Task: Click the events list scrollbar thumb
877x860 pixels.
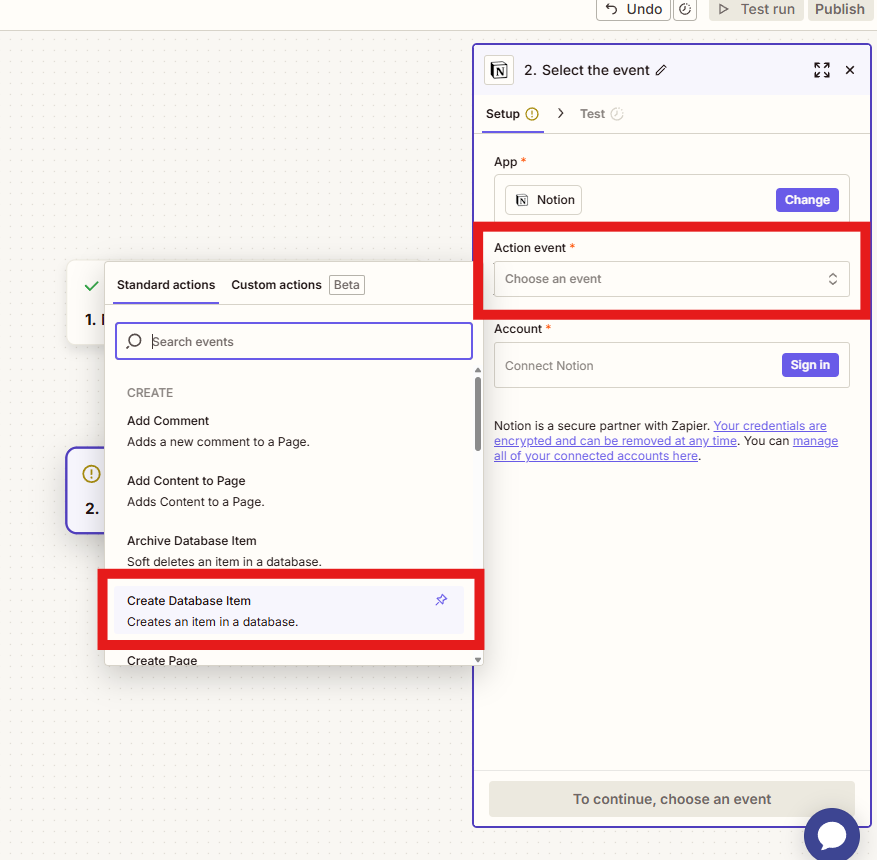Action: (478, 414)
